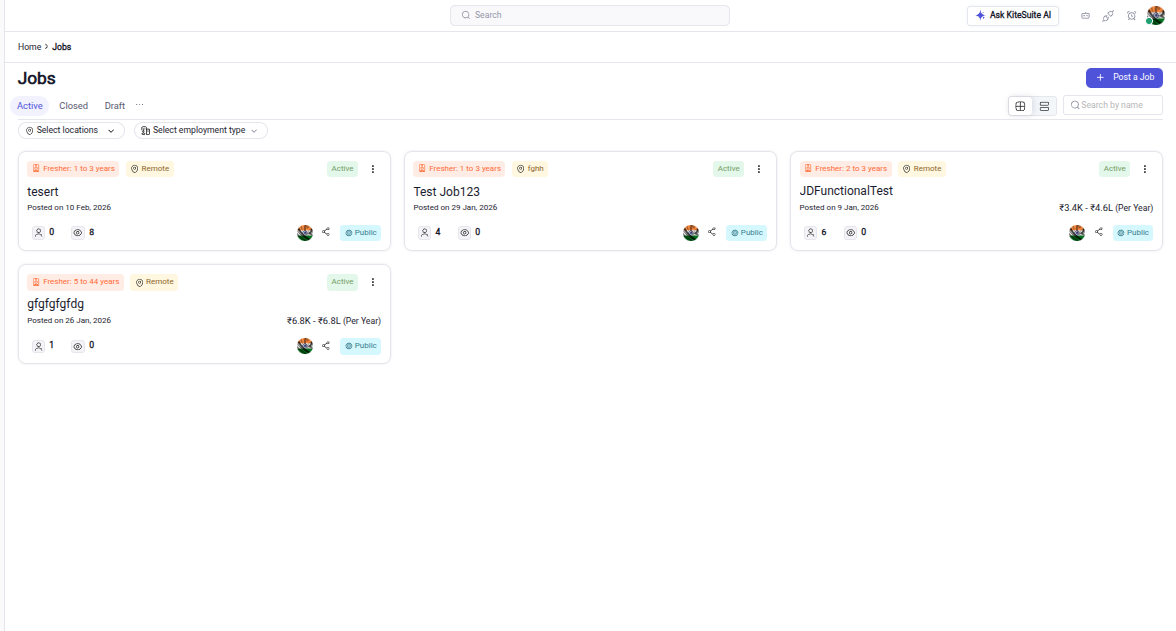Open the alarm clock reminders icon

1131,16
